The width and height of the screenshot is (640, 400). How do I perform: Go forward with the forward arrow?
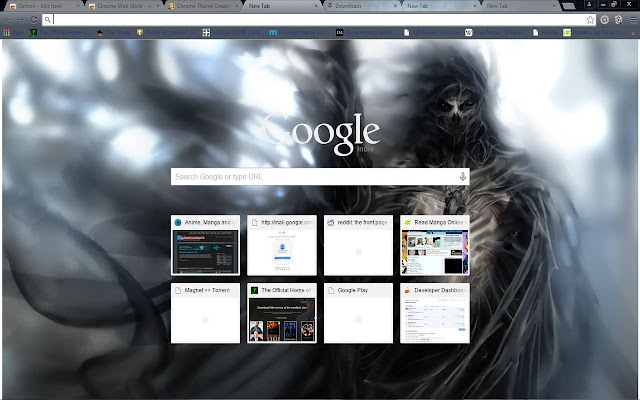point(20,20)
